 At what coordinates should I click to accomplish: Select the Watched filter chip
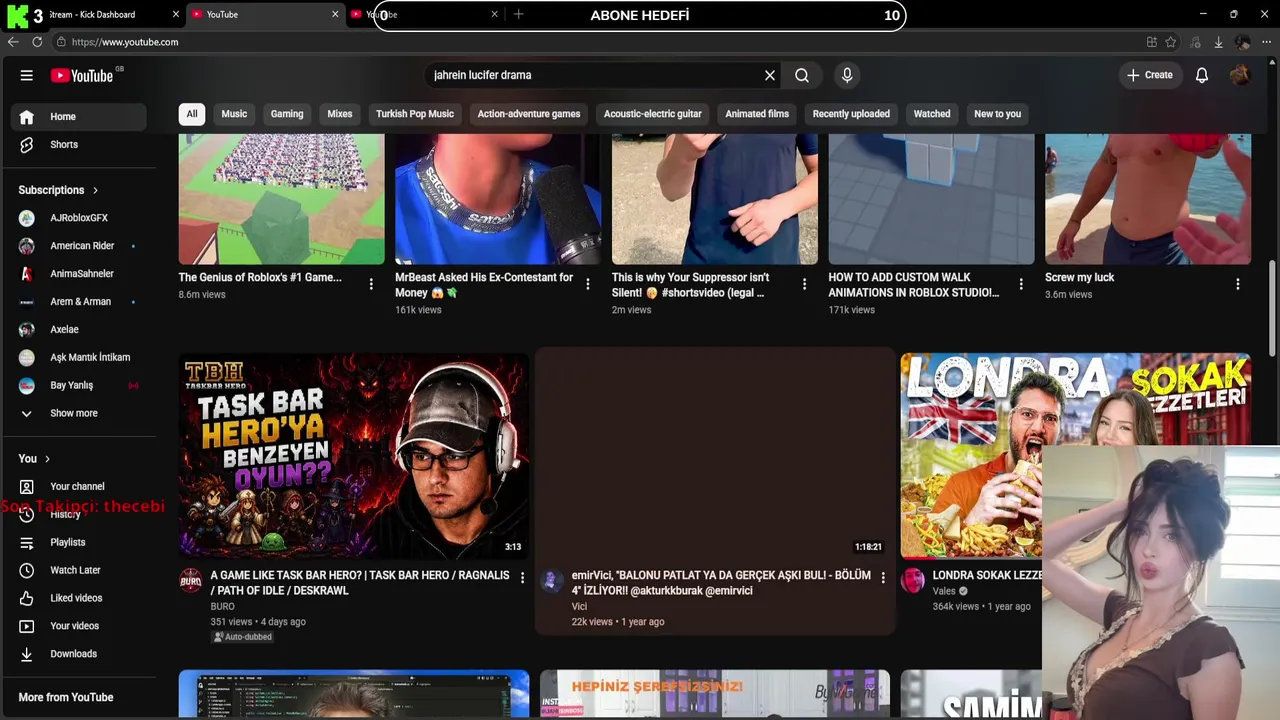(x=932, y=114)
